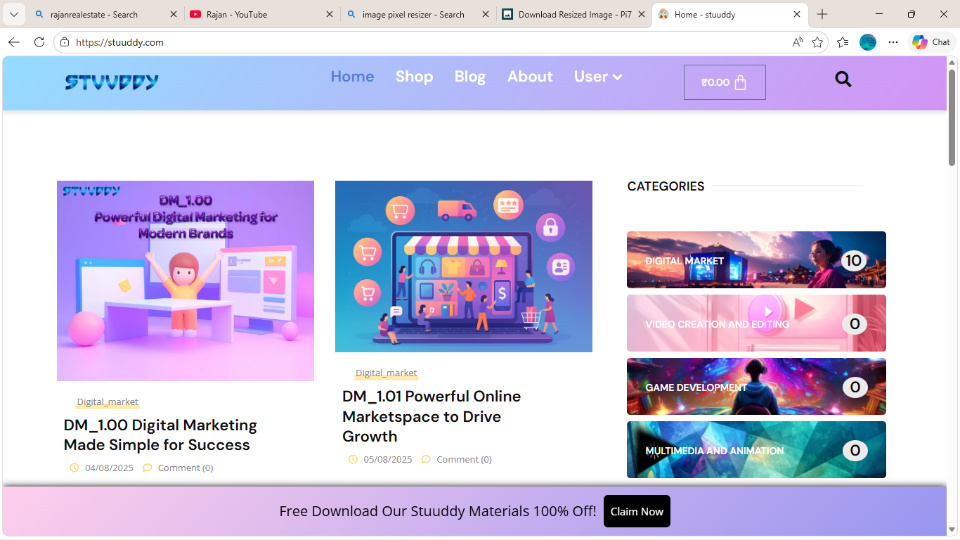Click the page vertical scrollbar

coord(952,300)
